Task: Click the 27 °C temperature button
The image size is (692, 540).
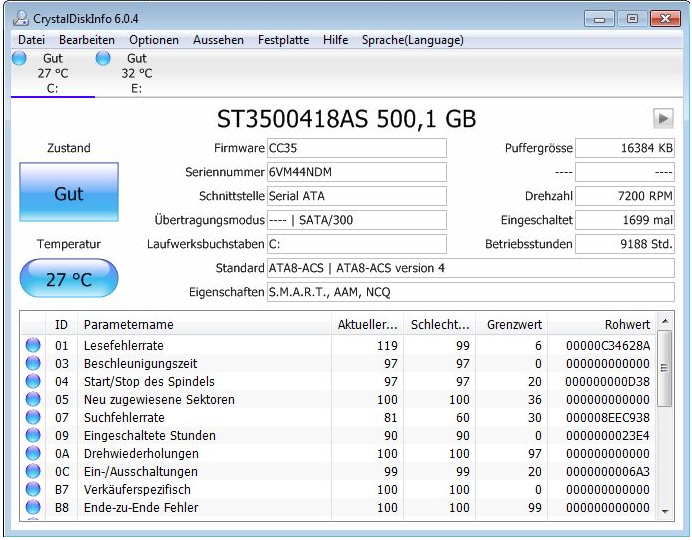Action: pos(69,278)
